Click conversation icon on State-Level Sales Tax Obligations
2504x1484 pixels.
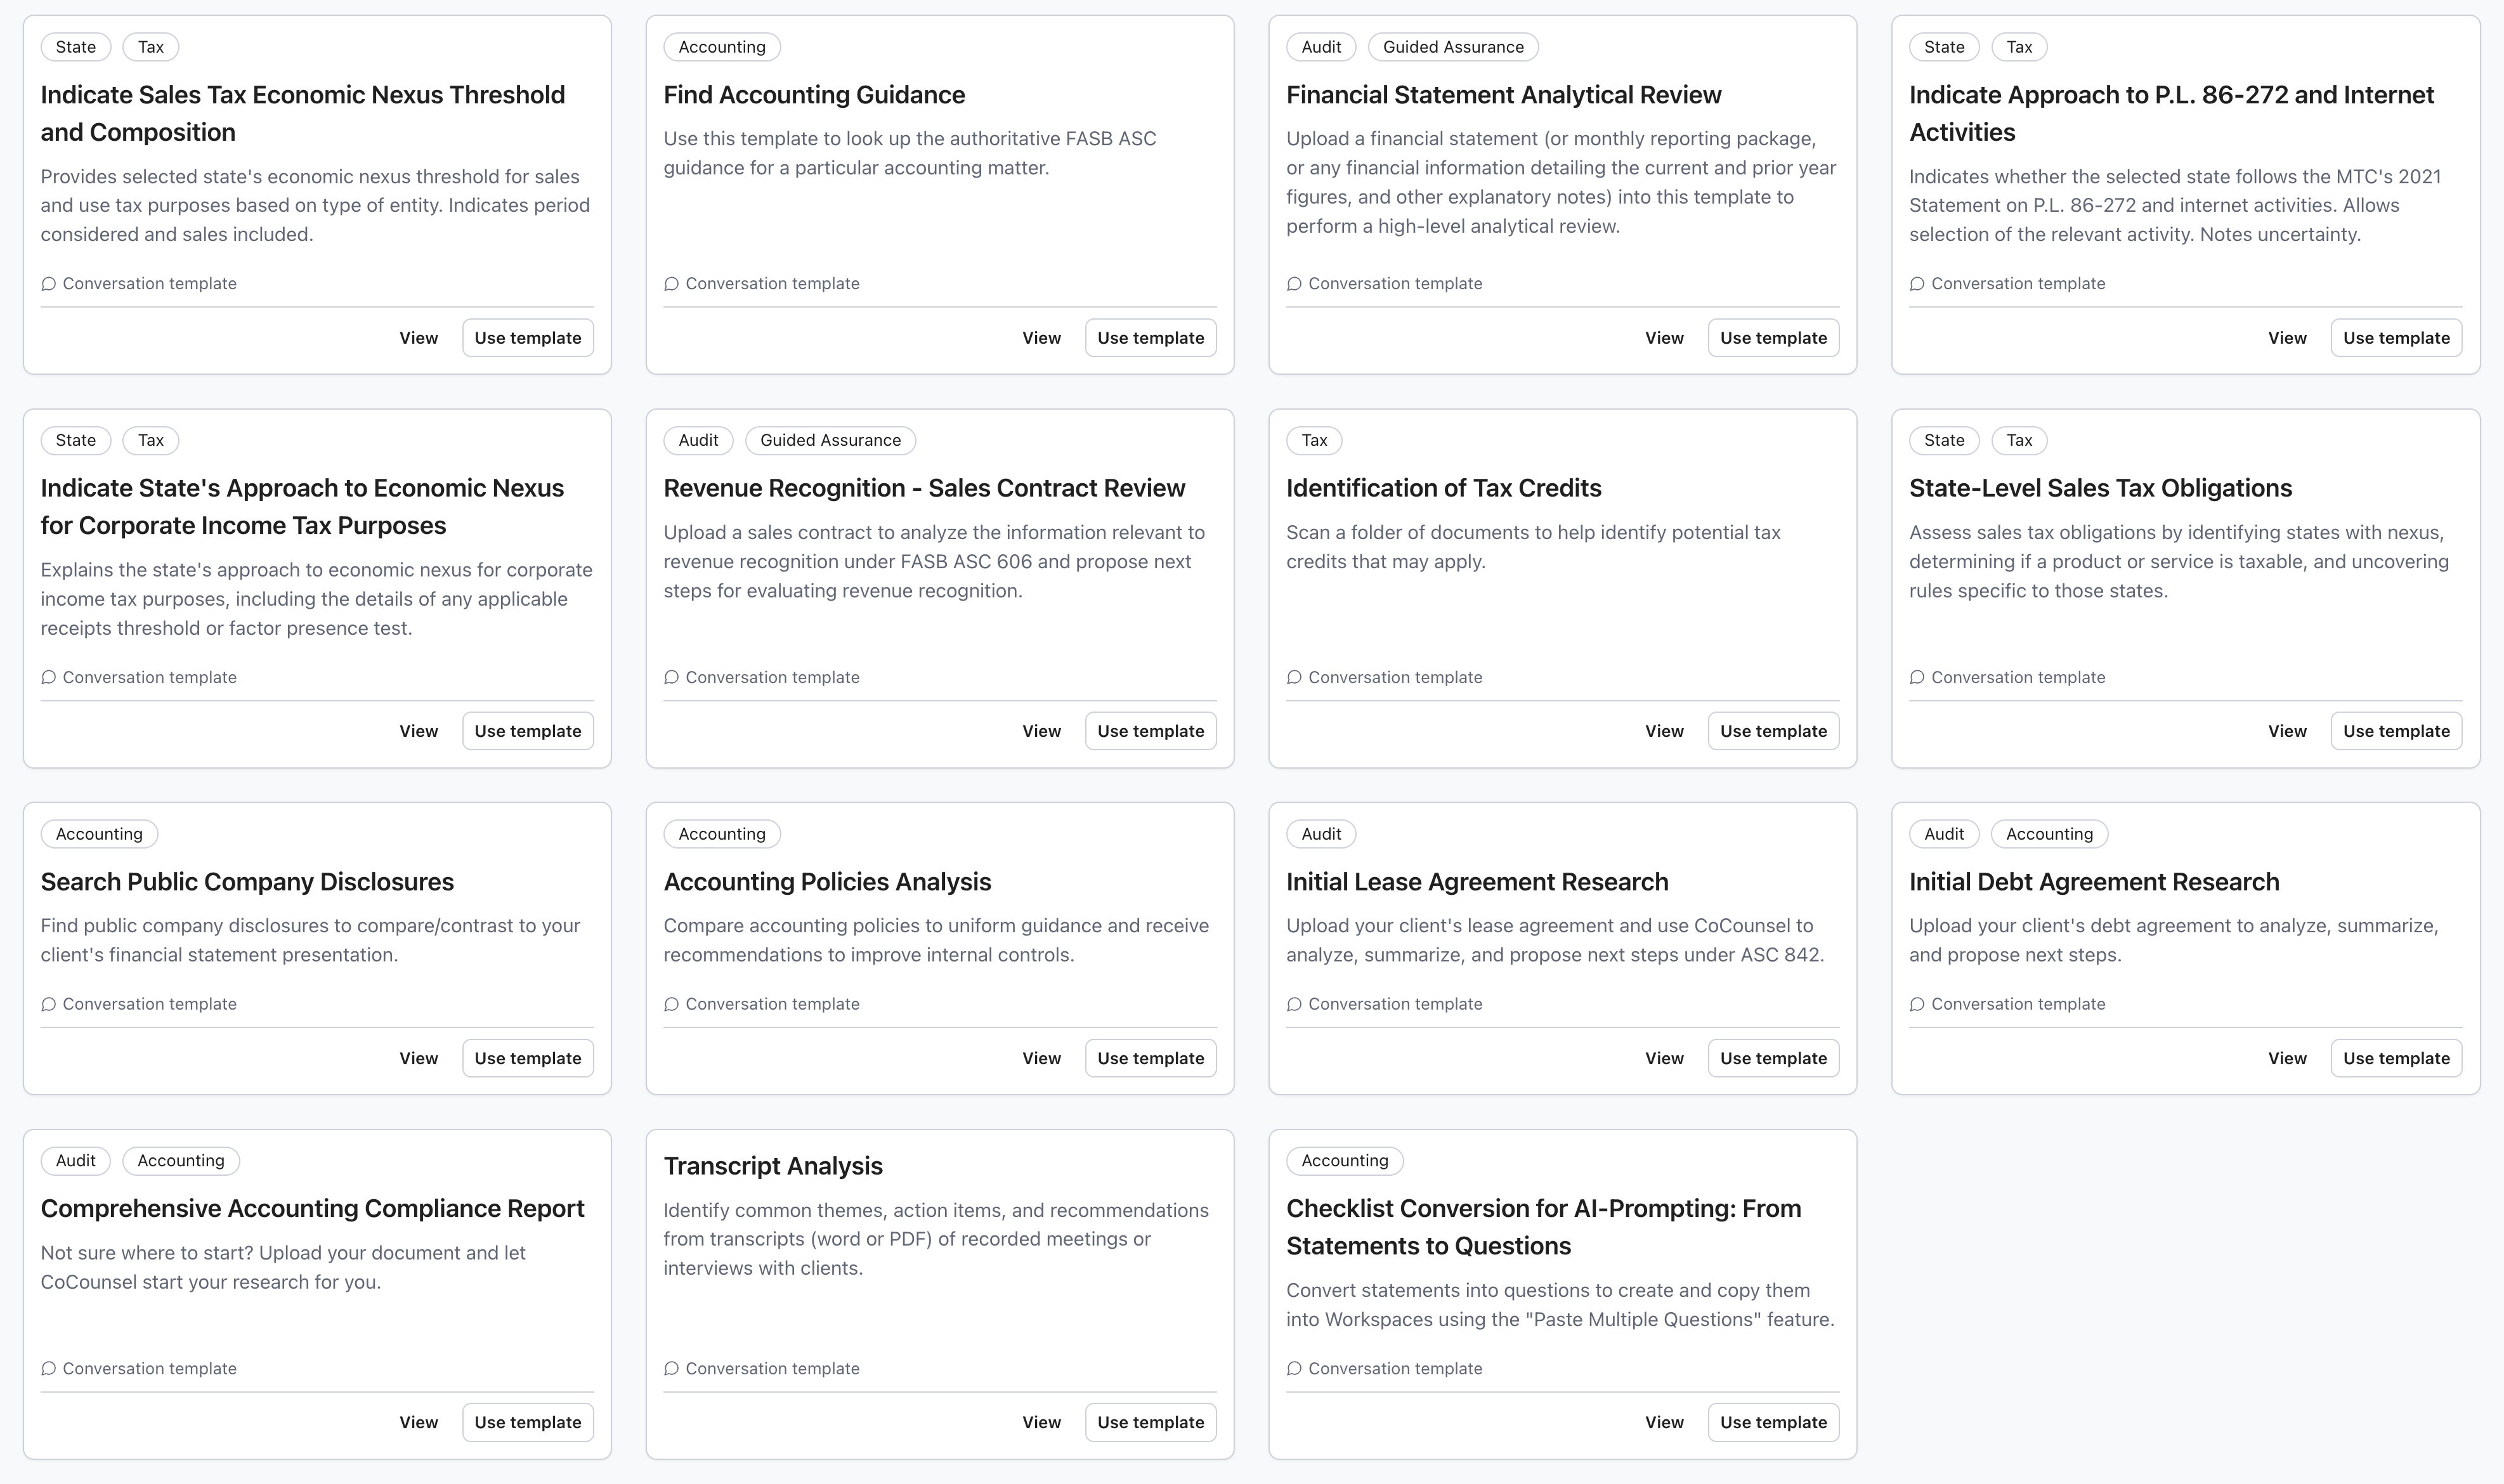click(x=1917, y=677)
